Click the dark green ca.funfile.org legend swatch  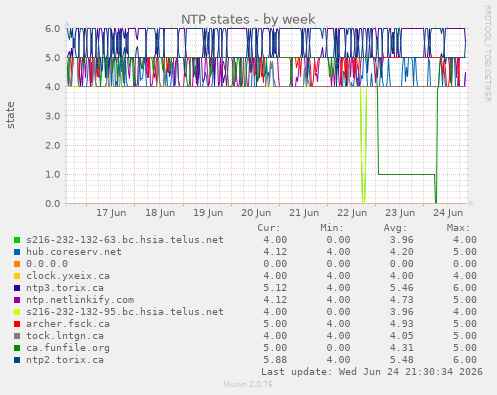pos(17,348)
